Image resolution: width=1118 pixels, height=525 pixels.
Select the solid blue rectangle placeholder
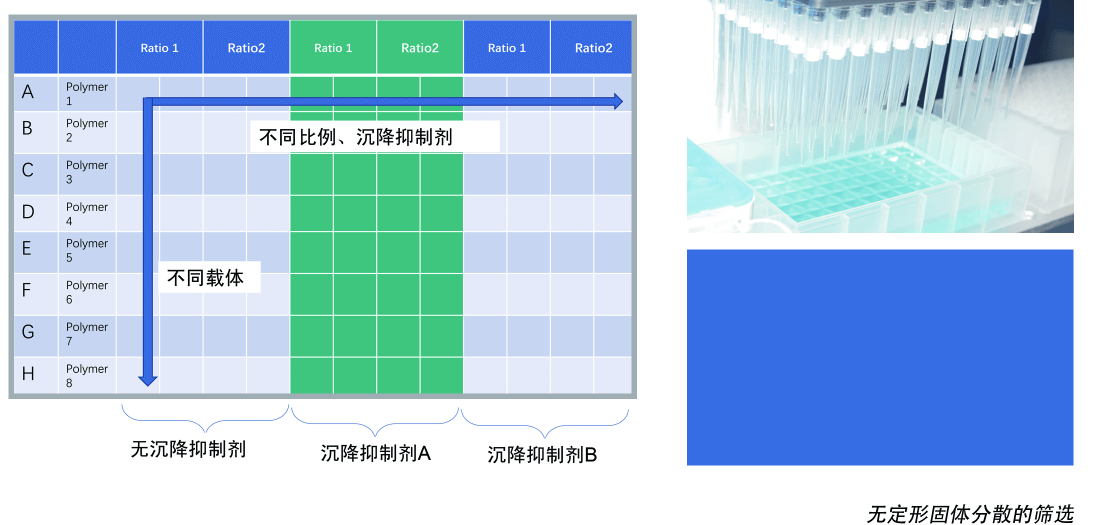tap(880, 357)
